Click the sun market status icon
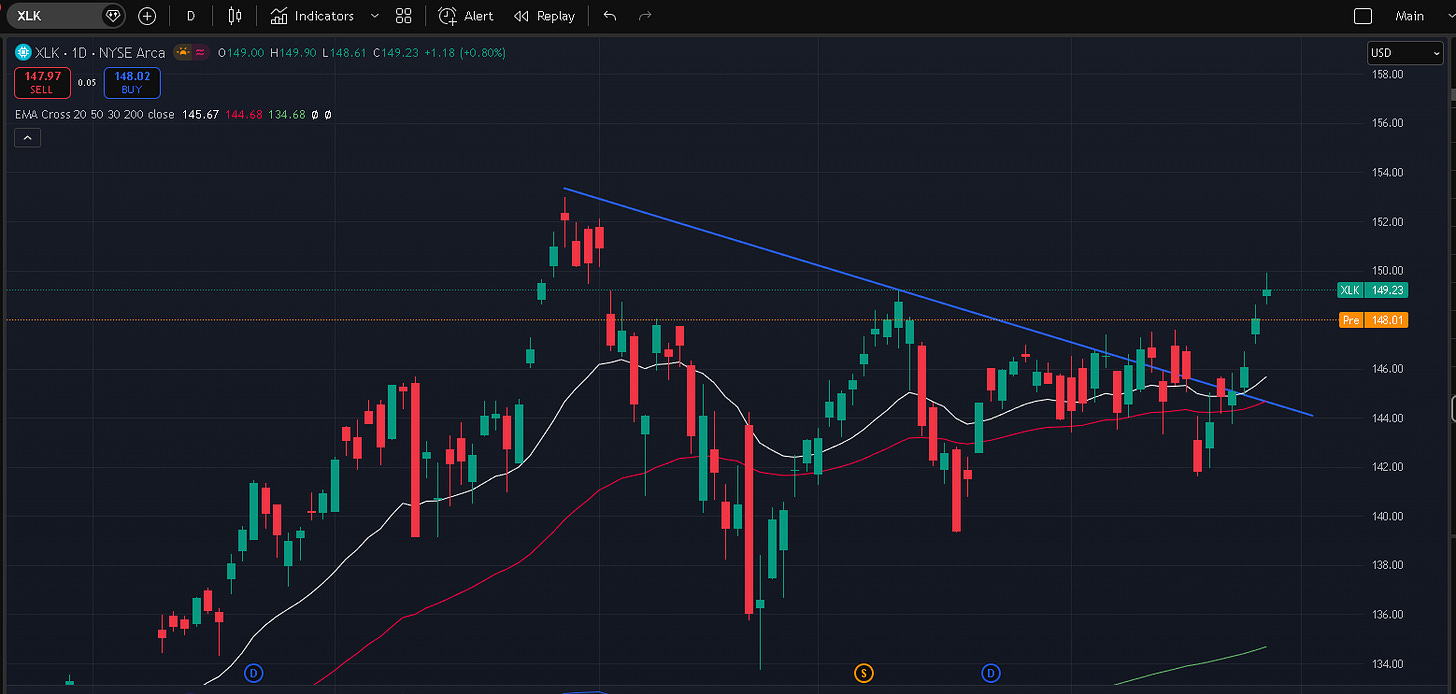The height and width of the screenshot is (694, 1456). (183, 53)
